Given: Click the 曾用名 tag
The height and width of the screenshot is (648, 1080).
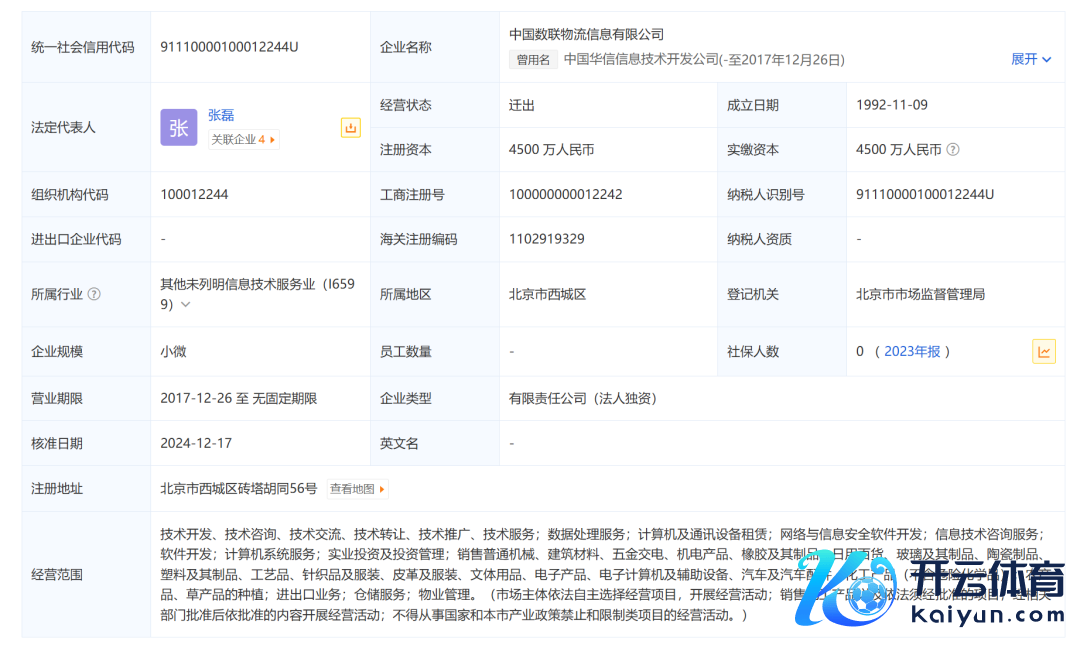Looking at the screenshot, I should click(532, 60).
